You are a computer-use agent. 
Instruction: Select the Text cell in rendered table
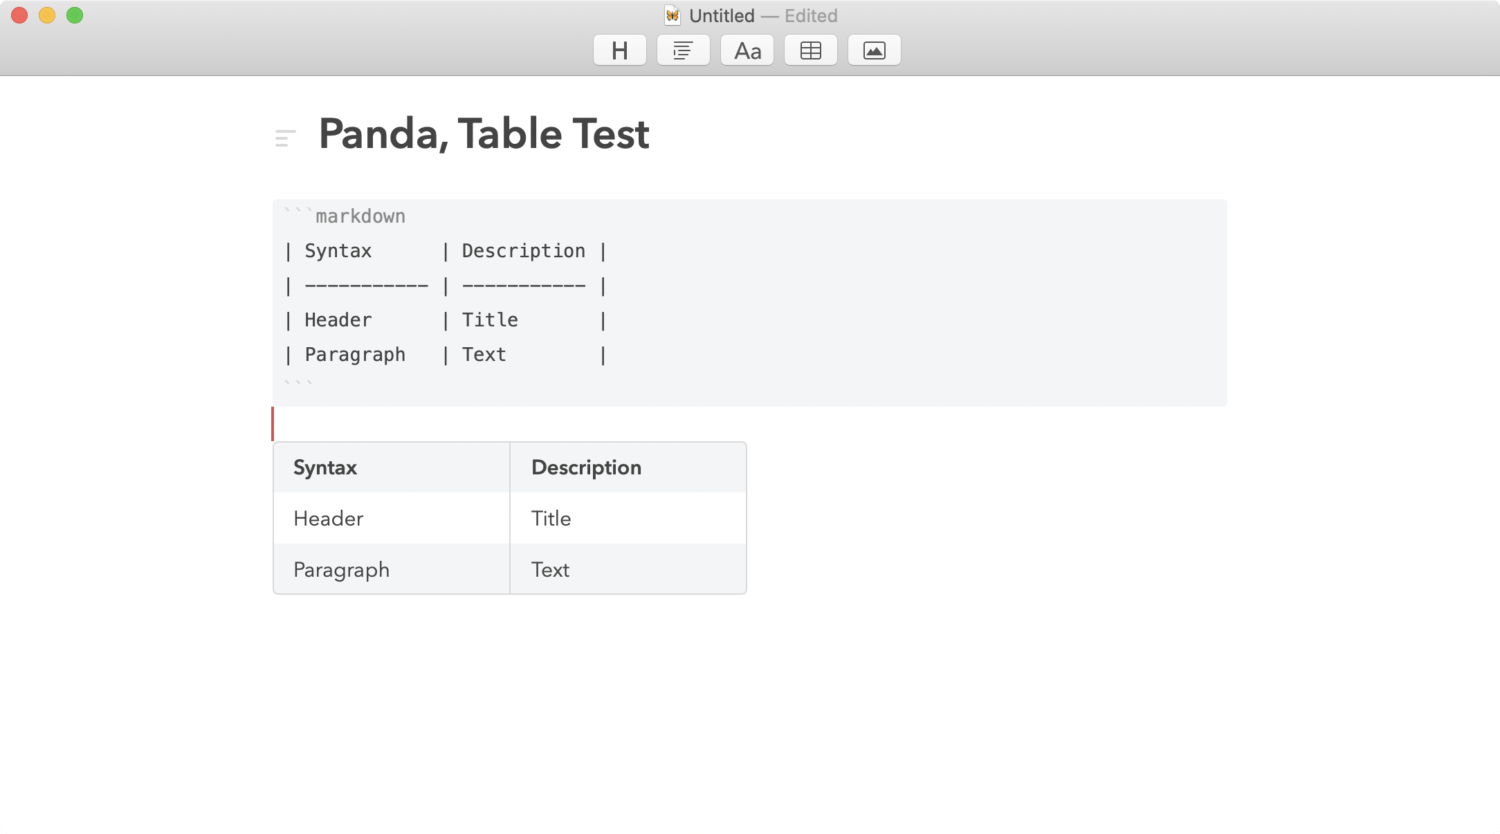pos(628,570)
